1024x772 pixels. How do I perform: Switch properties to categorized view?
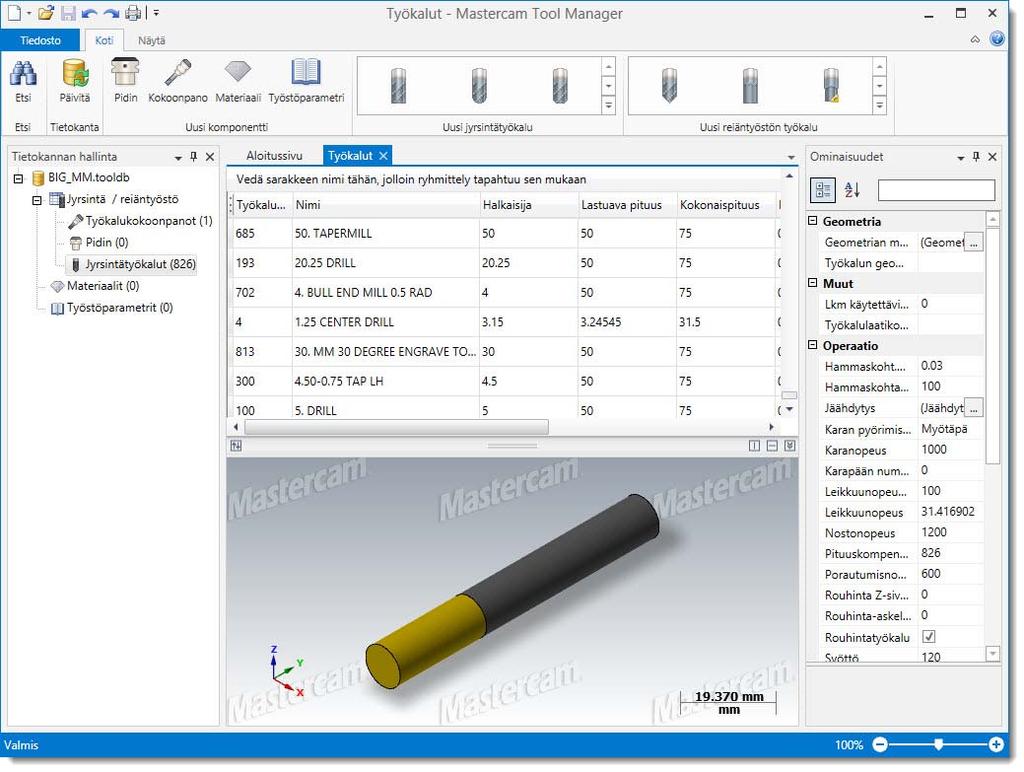point(823,190)
